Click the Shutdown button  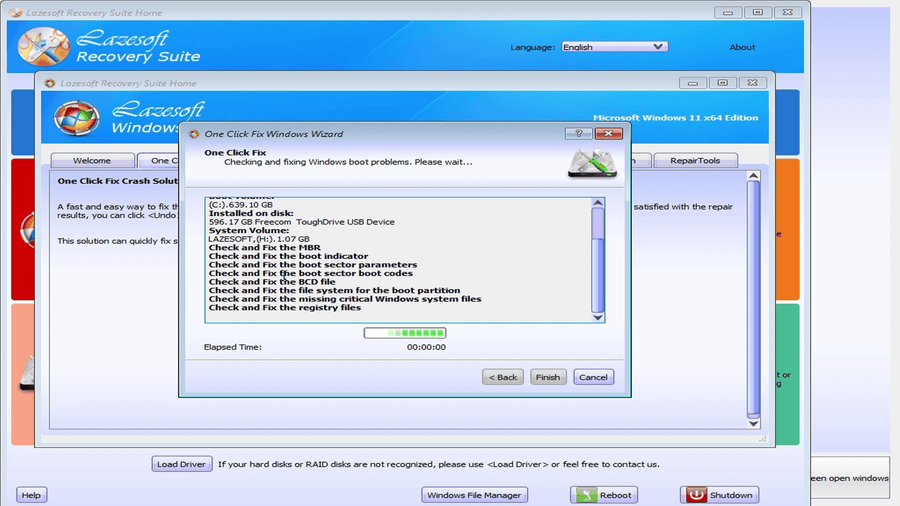719,495
